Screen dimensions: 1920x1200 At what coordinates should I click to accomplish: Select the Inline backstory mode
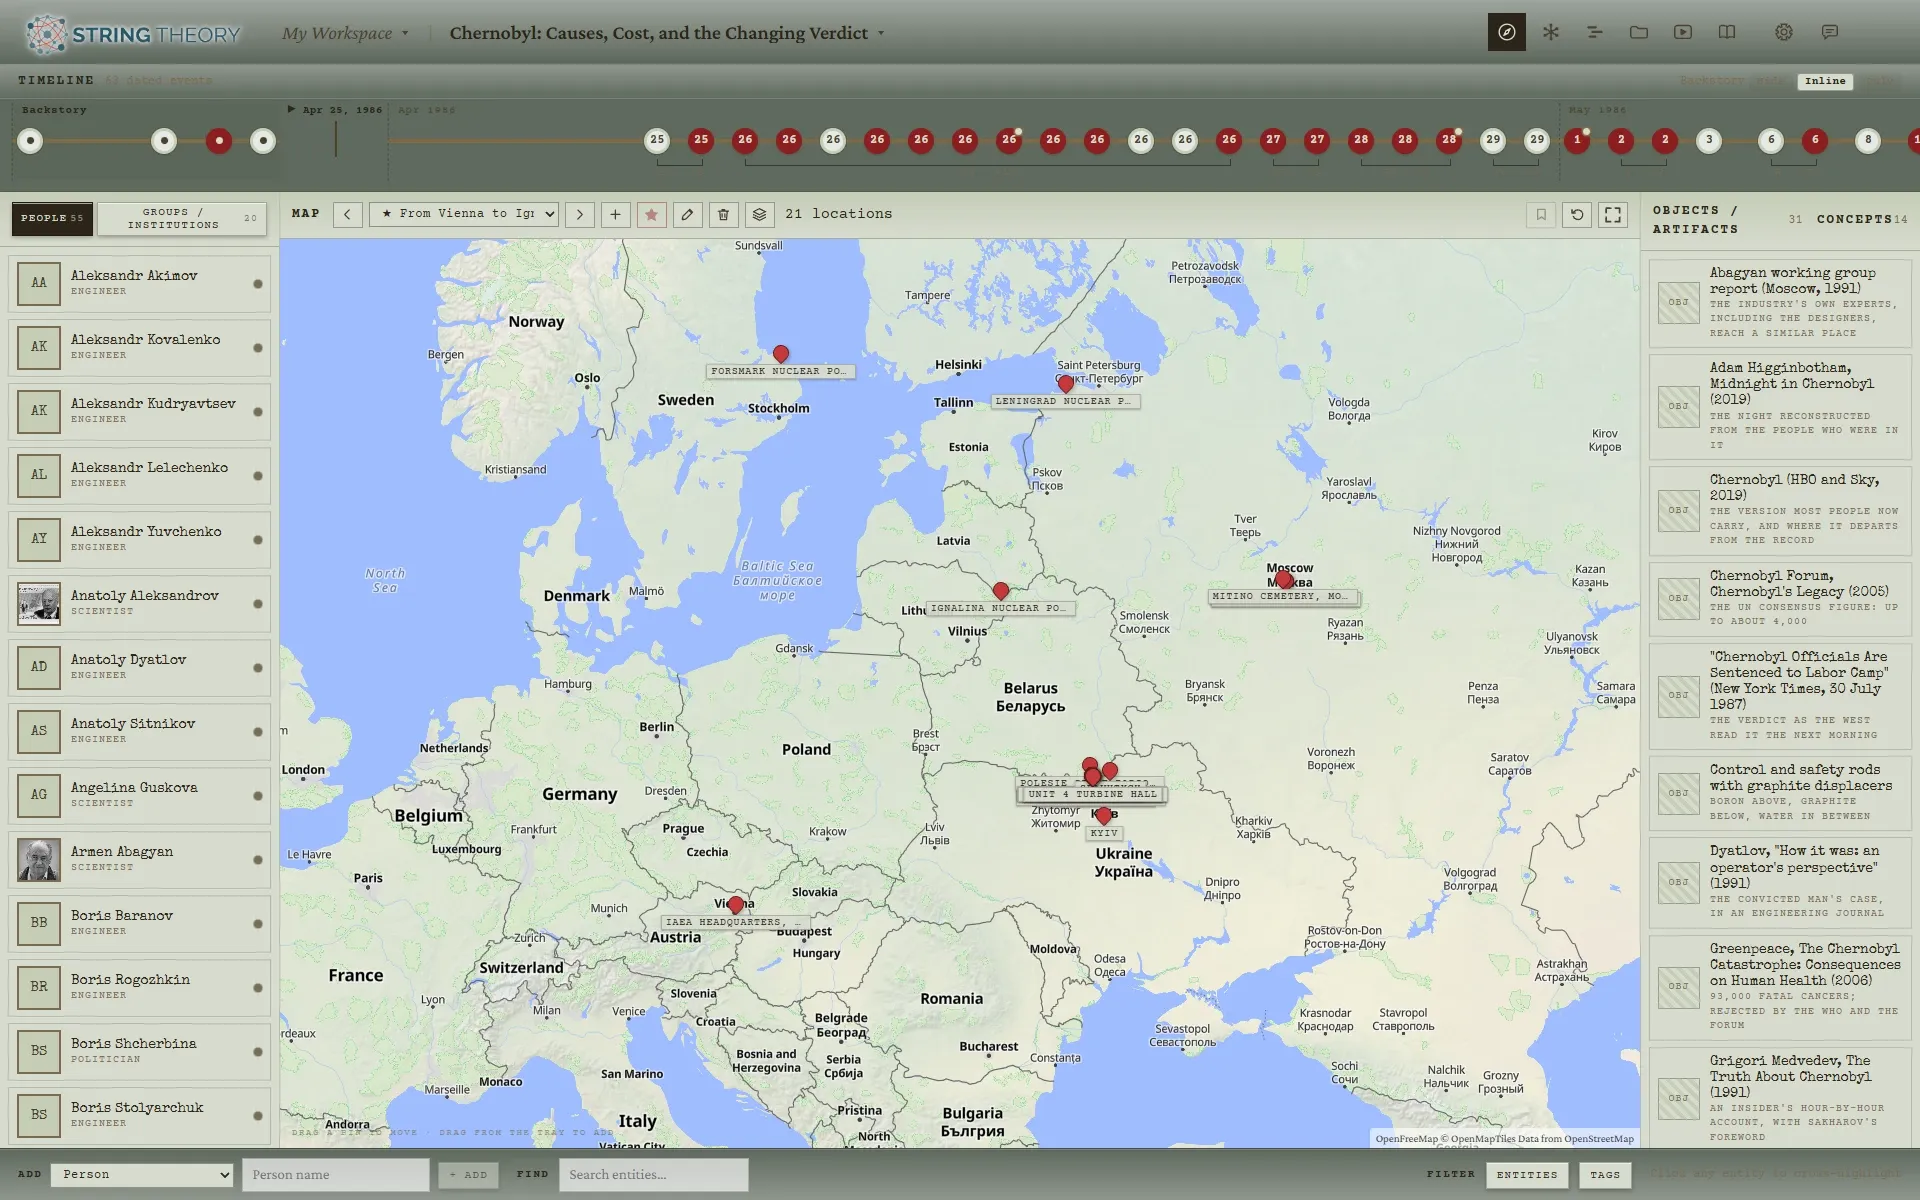(1825, 81)
